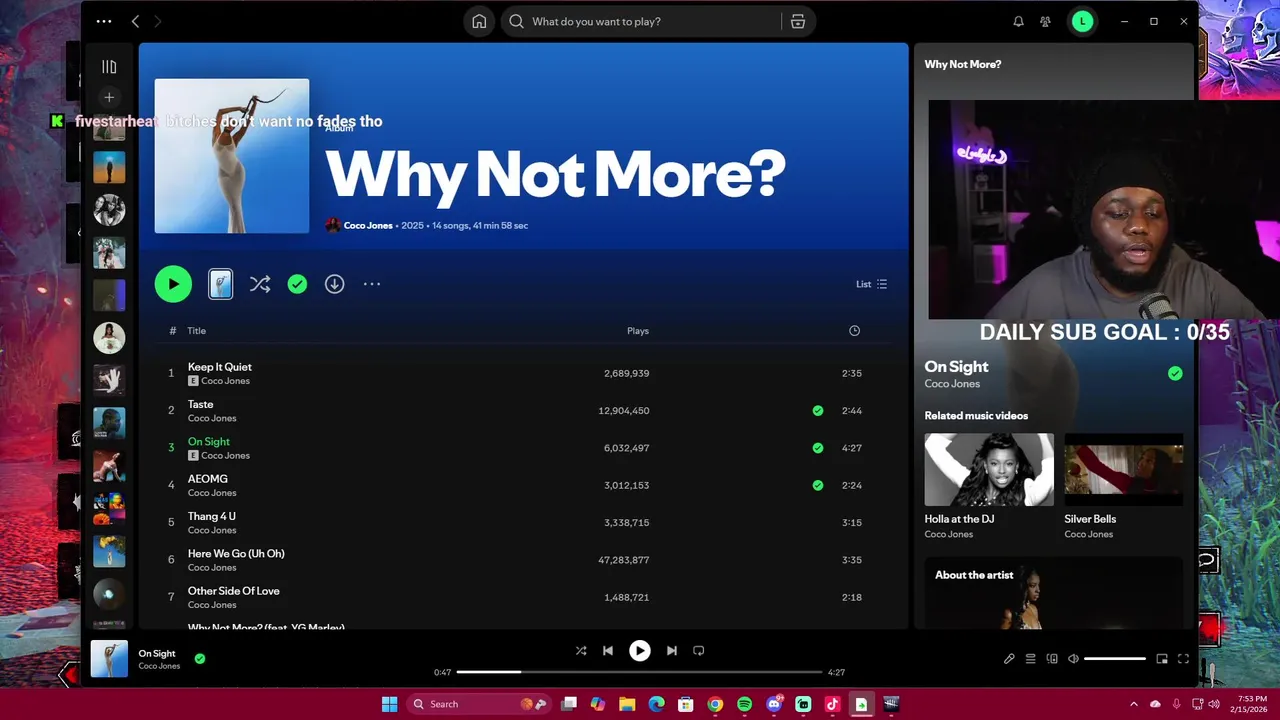Open Spotify from the taskbar

tap(744, 704)
